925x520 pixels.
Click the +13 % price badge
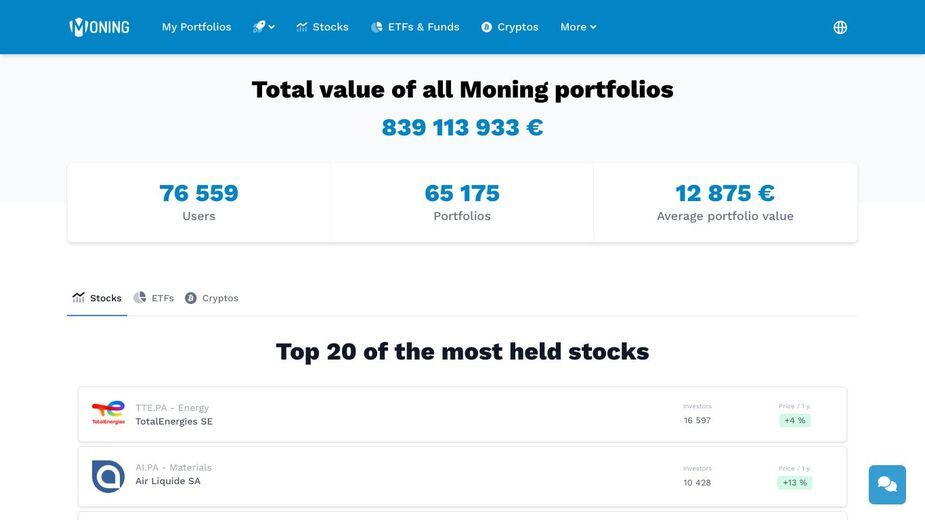pyautogui.click(x=795, y=482)
